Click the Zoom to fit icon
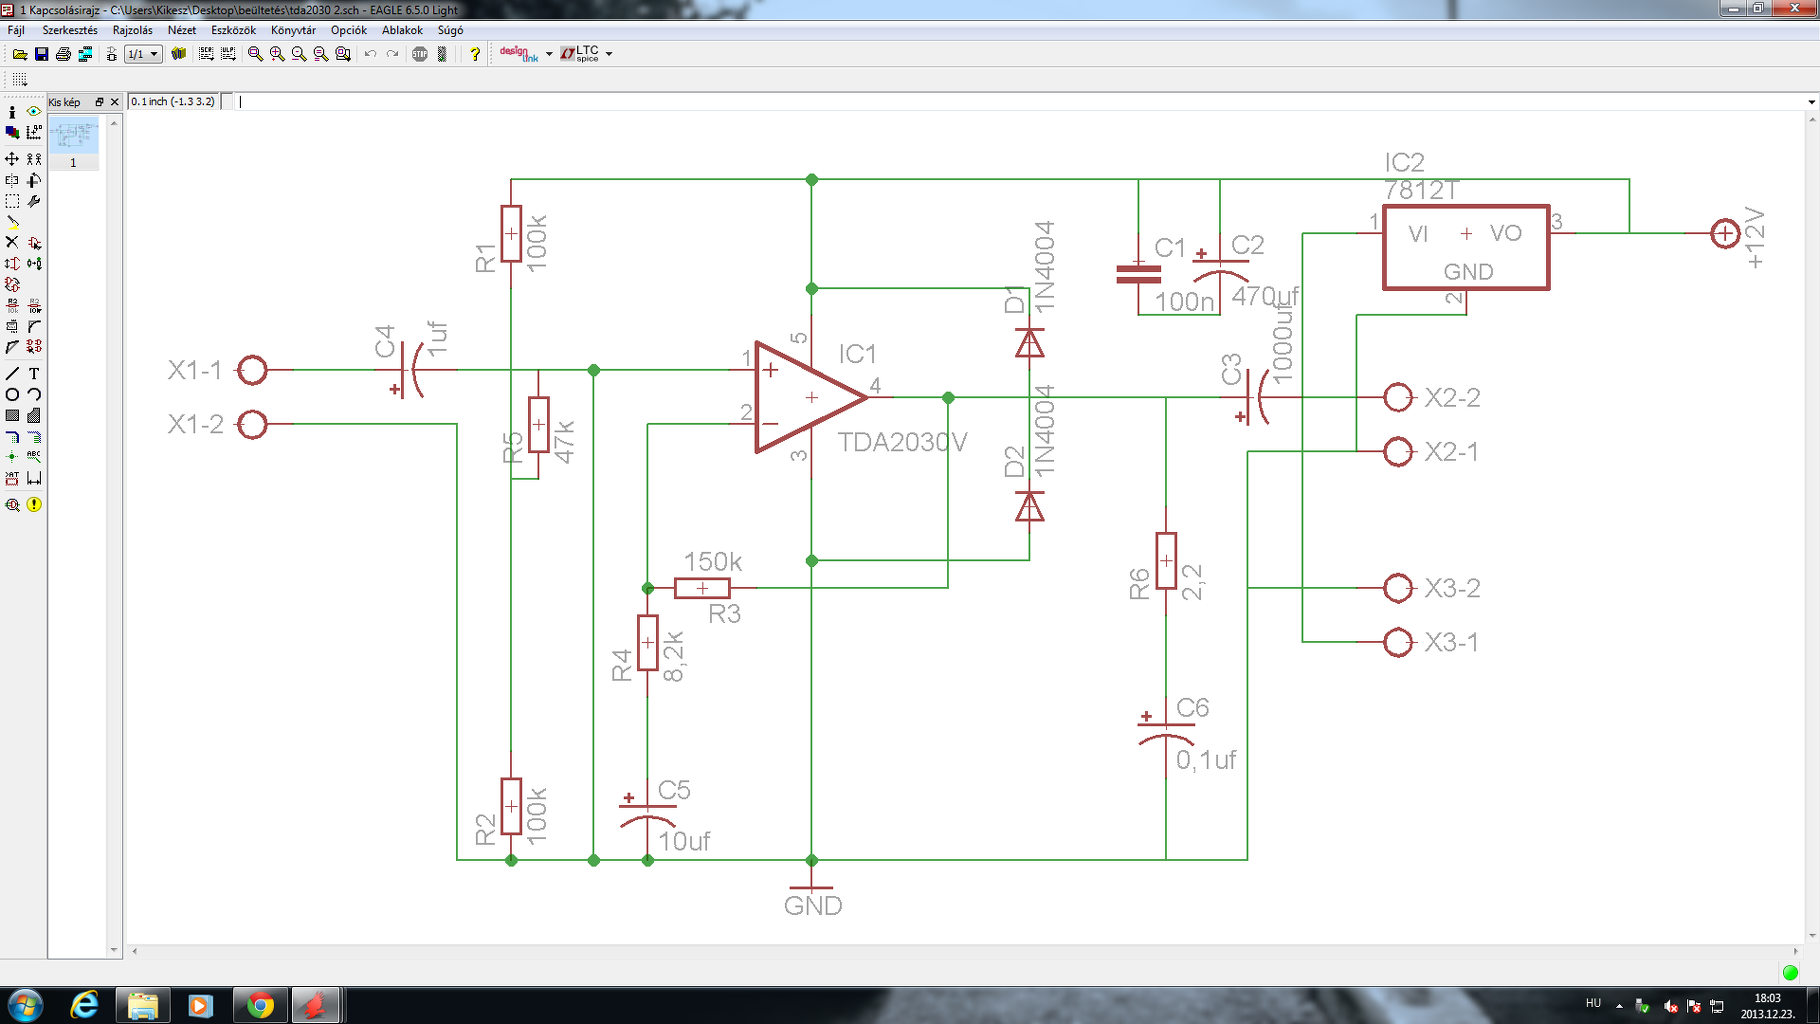 point(255,54)
